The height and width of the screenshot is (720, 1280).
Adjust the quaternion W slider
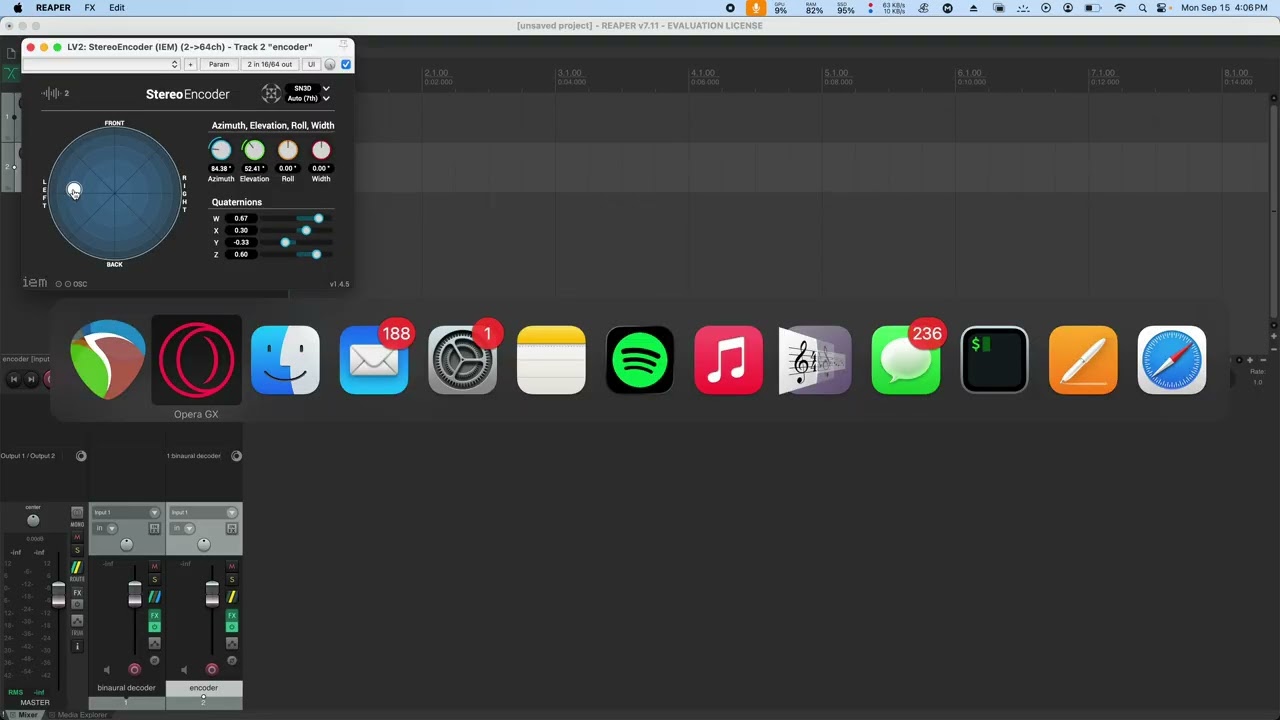tap(295, 218)
